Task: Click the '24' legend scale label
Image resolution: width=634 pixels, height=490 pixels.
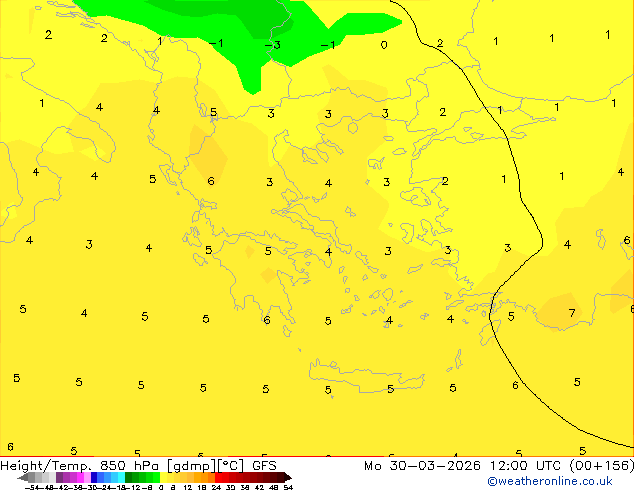Action: [x=216, y=487]
